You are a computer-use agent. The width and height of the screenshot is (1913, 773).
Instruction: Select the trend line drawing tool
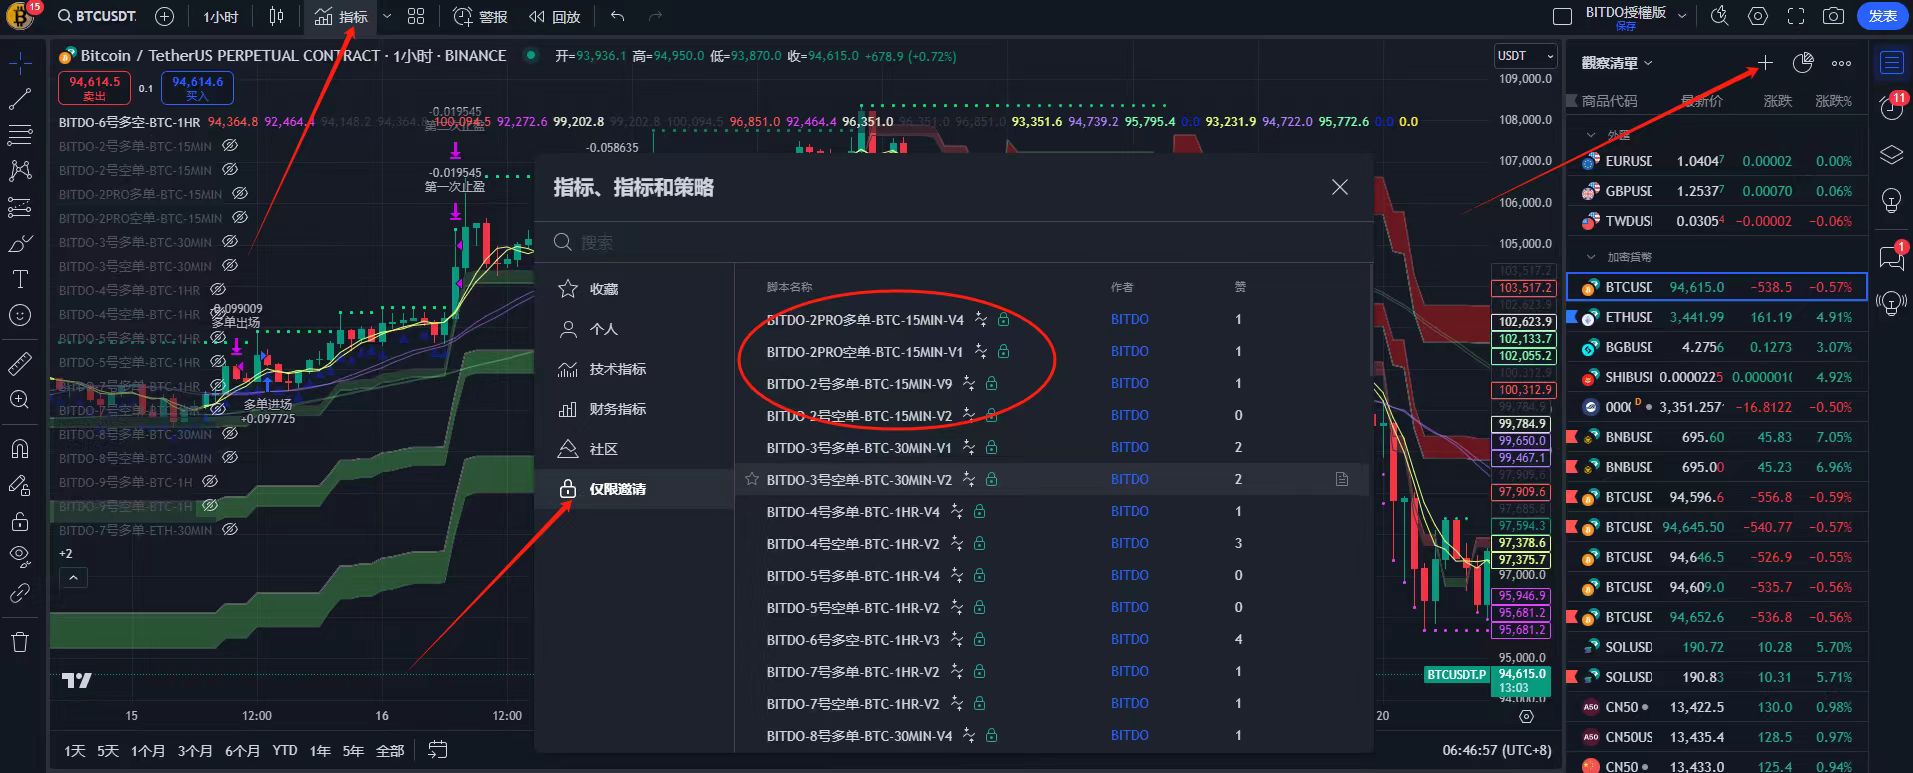pyautogui.click(x=19, y=99)
